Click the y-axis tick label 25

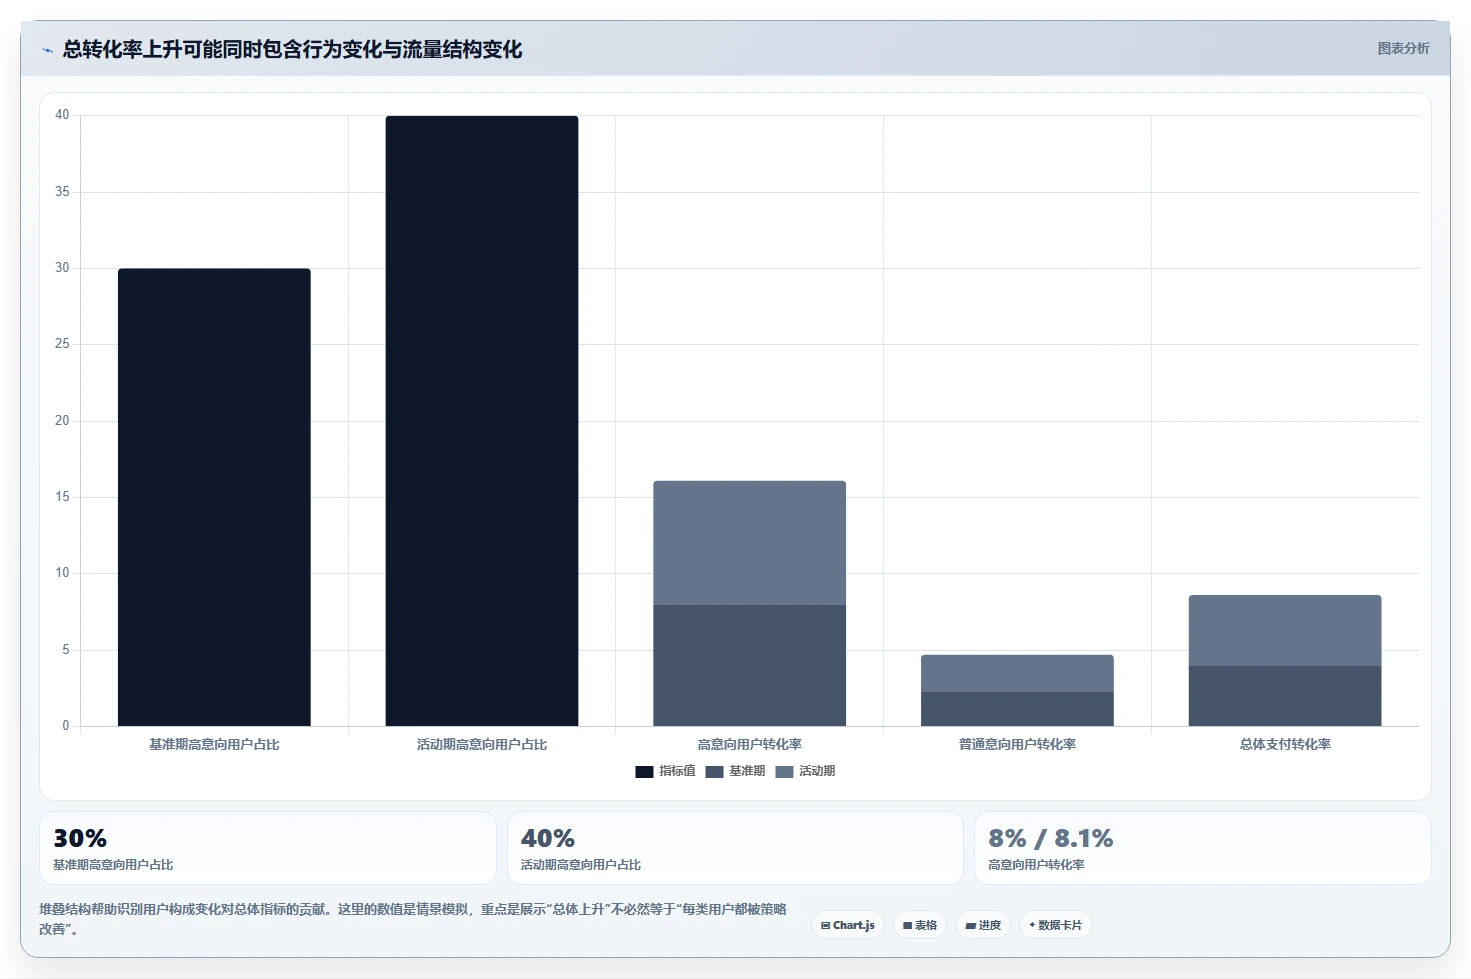coord(62,344)
